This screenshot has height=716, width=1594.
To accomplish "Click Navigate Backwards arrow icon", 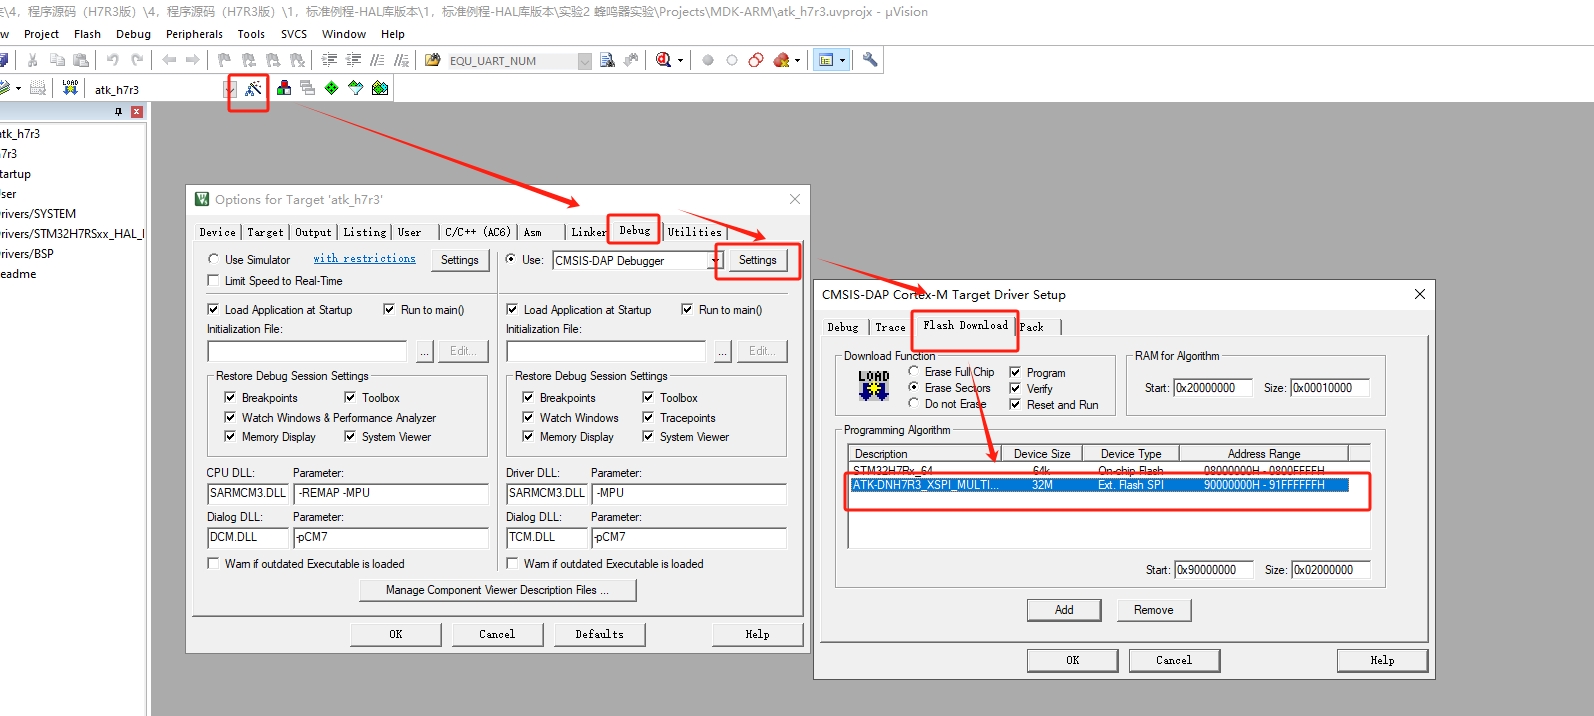I will coord(169,60).
